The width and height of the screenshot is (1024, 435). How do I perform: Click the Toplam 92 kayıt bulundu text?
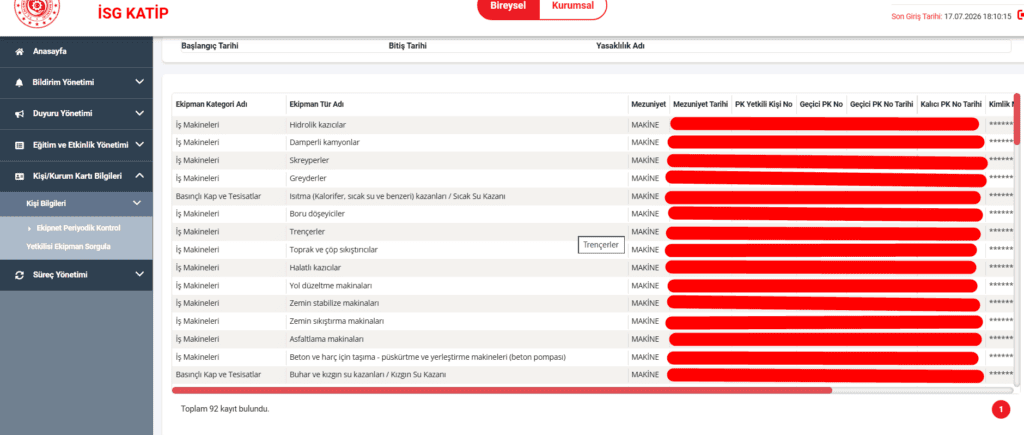225,409
